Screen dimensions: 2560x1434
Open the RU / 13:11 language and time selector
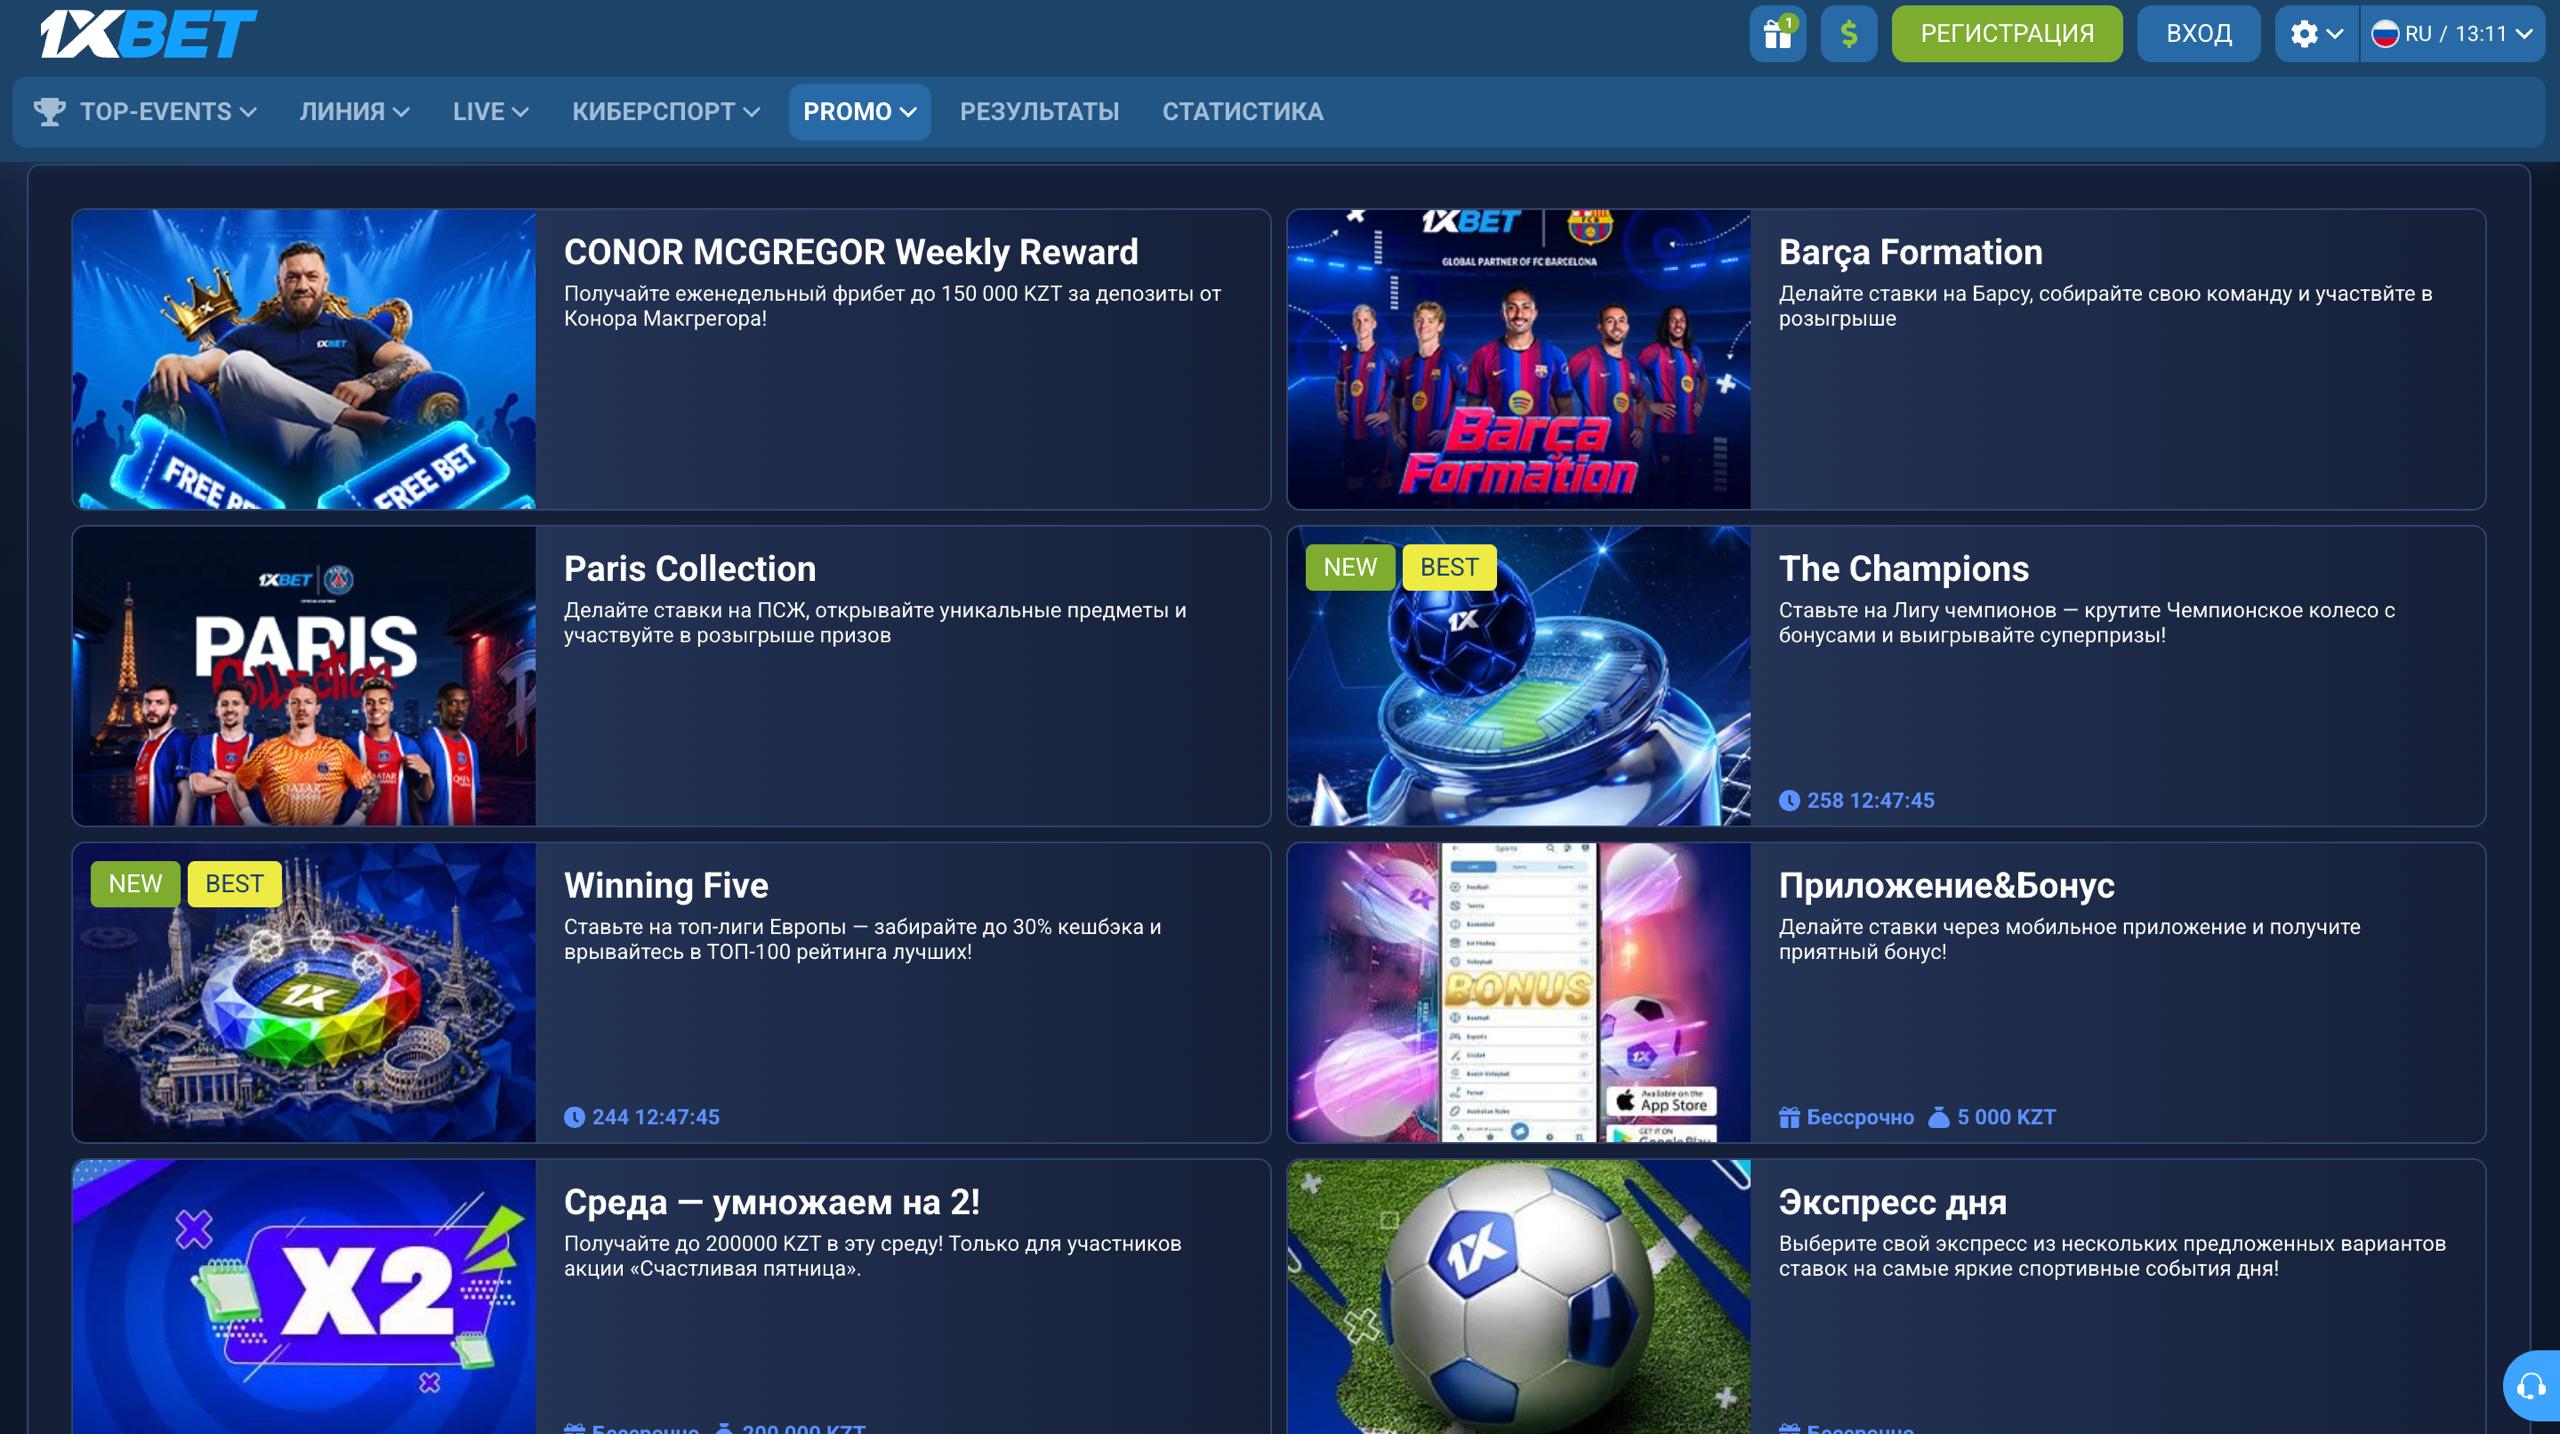point(2452,34)
